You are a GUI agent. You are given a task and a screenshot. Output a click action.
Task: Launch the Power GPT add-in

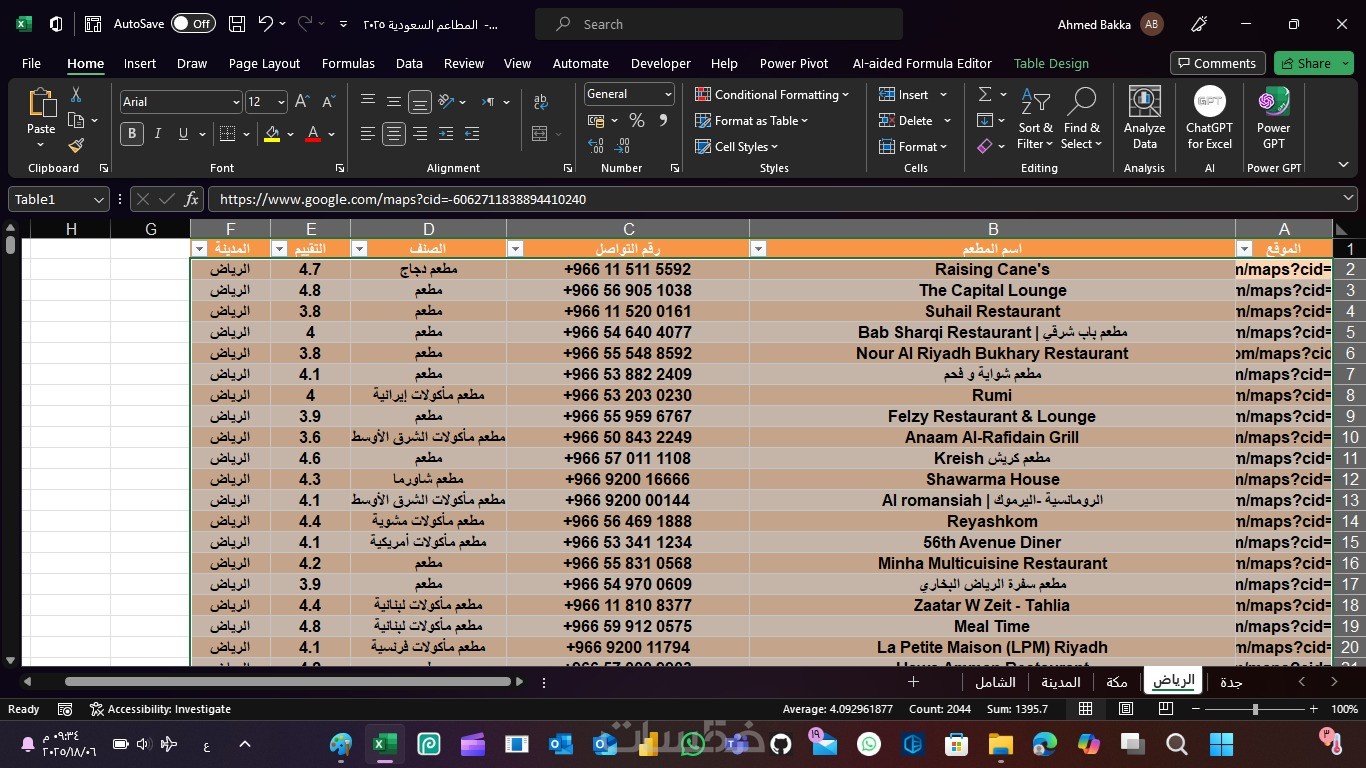(x=1273, y=118)
